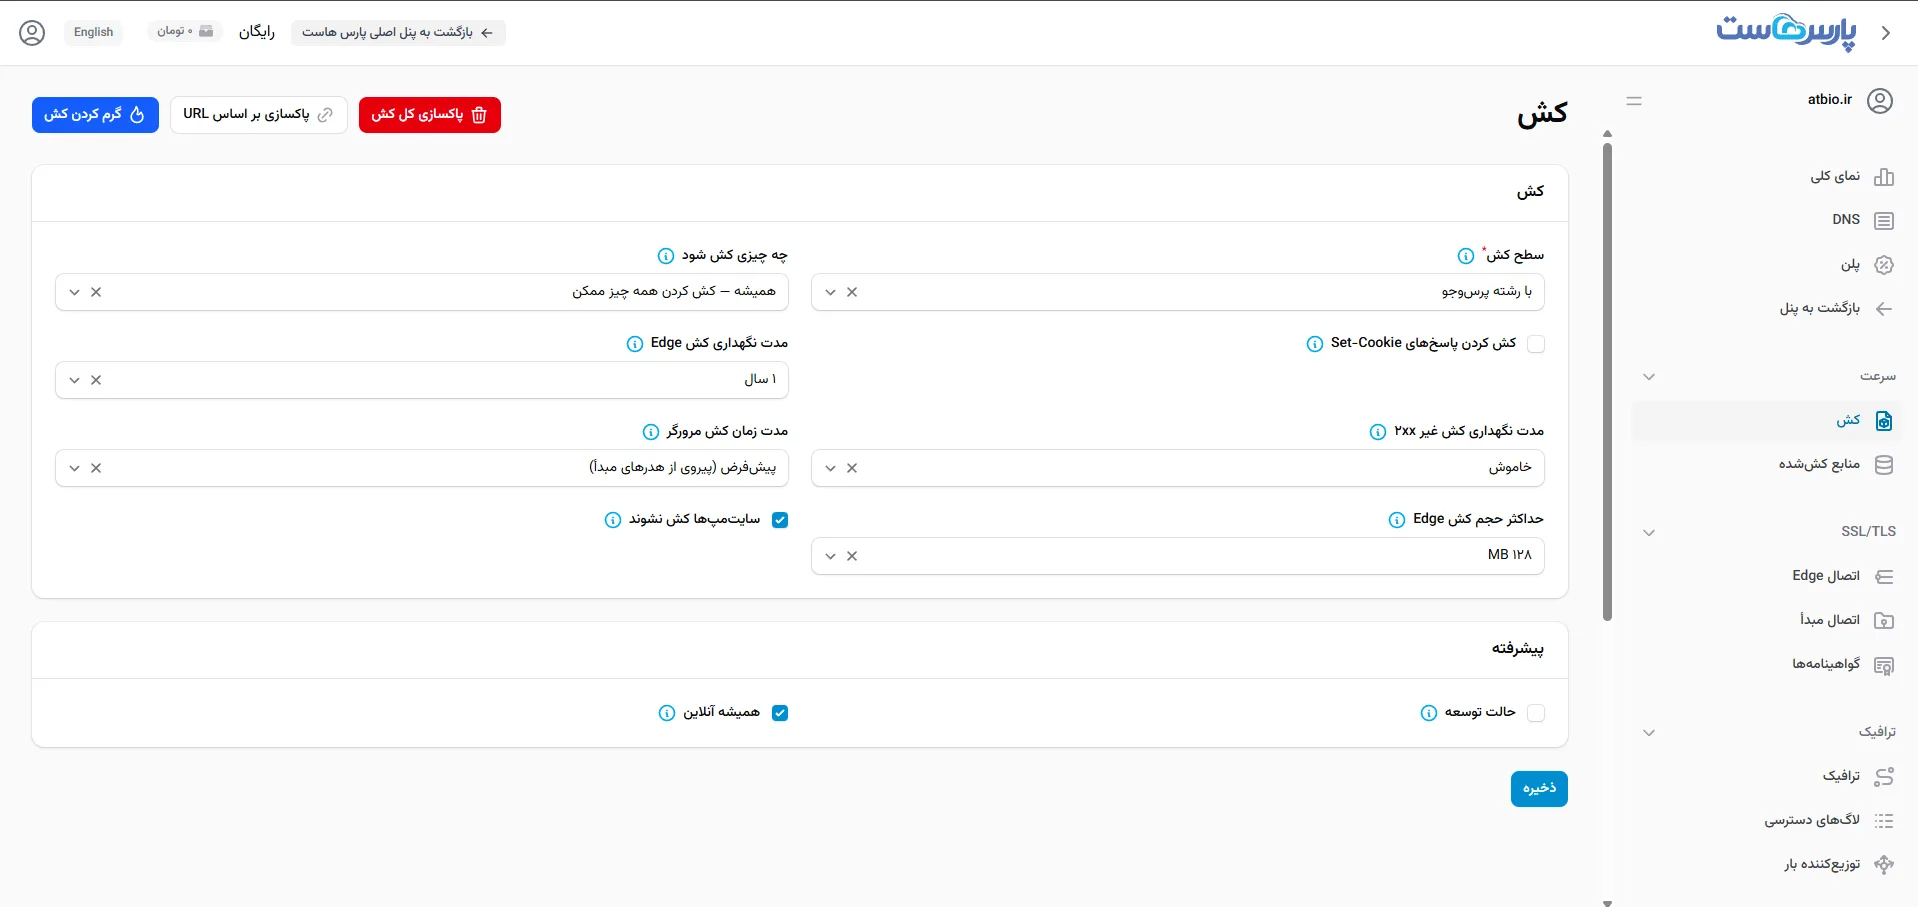Clear the خاموش non-2xx cache value
The height and width of the screenshot is (907, 1918).
(x=852, y=468)
